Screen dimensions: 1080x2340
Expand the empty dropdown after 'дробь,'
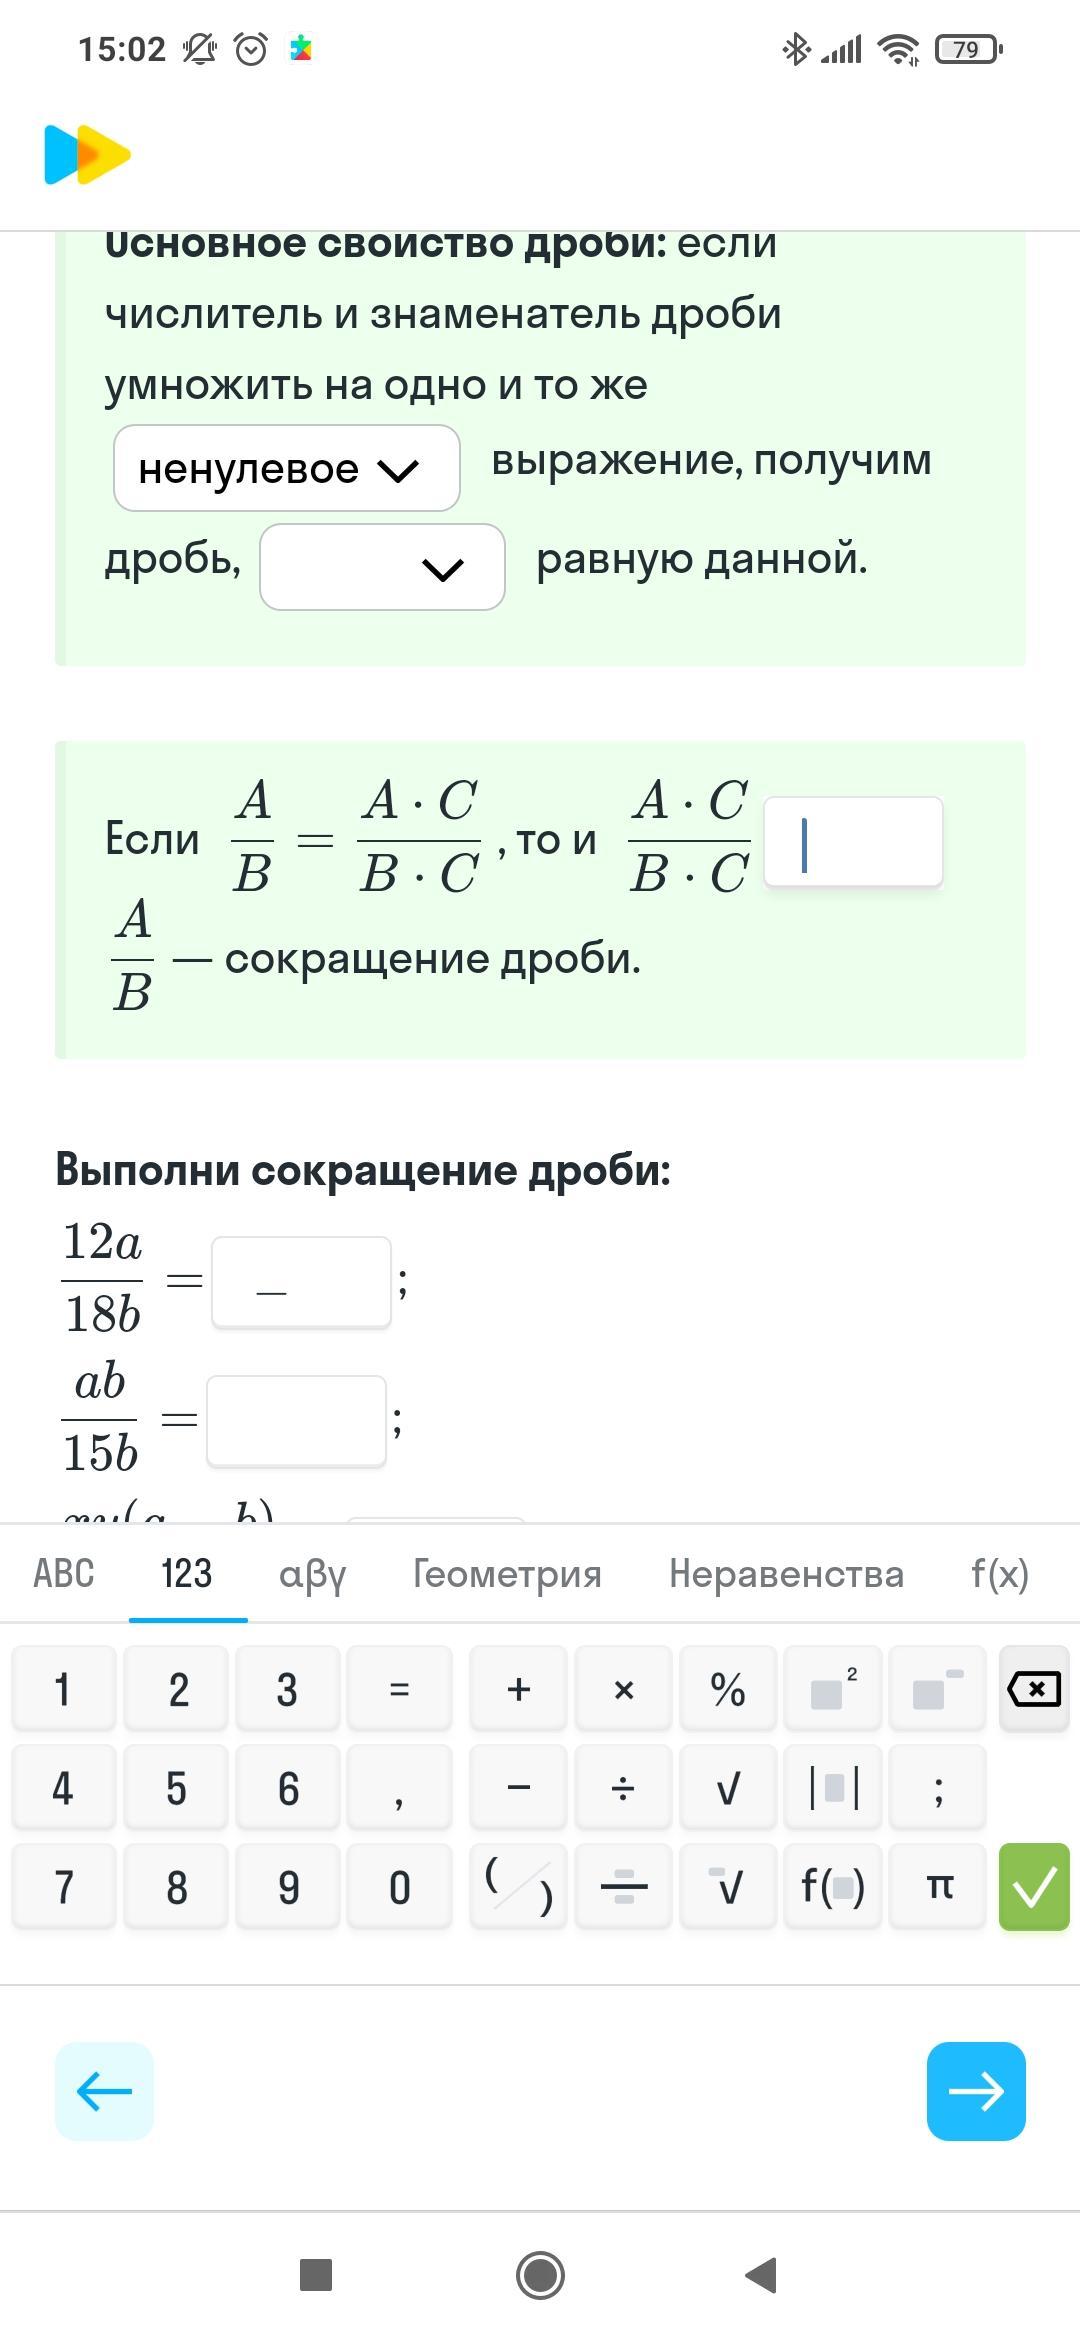point(382,567)
